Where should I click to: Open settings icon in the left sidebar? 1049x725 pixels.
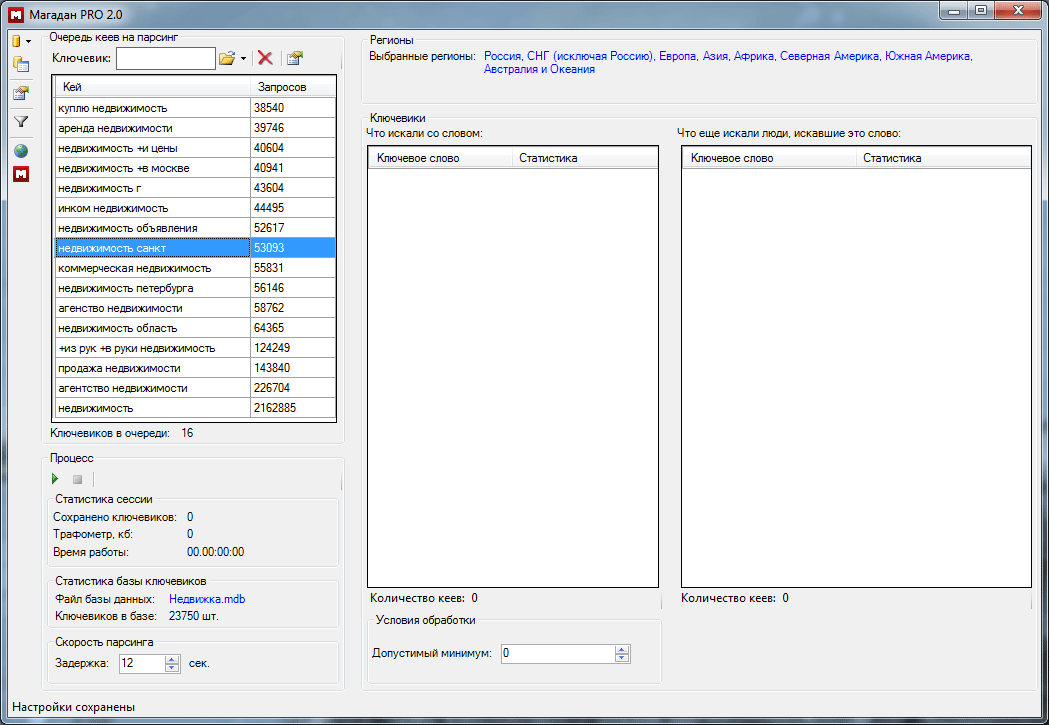(20, 94)
